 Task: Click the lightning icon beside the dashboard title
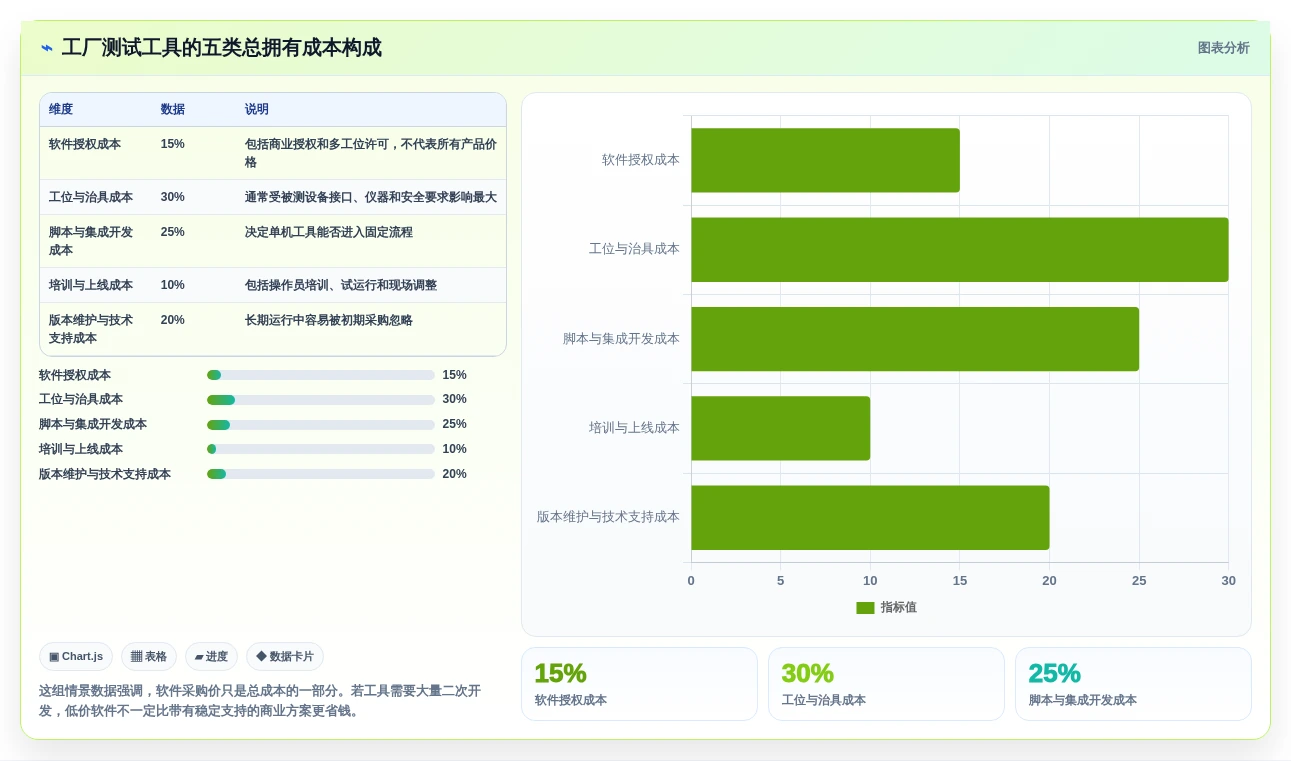pyautogui.click(x=47, y=48)
